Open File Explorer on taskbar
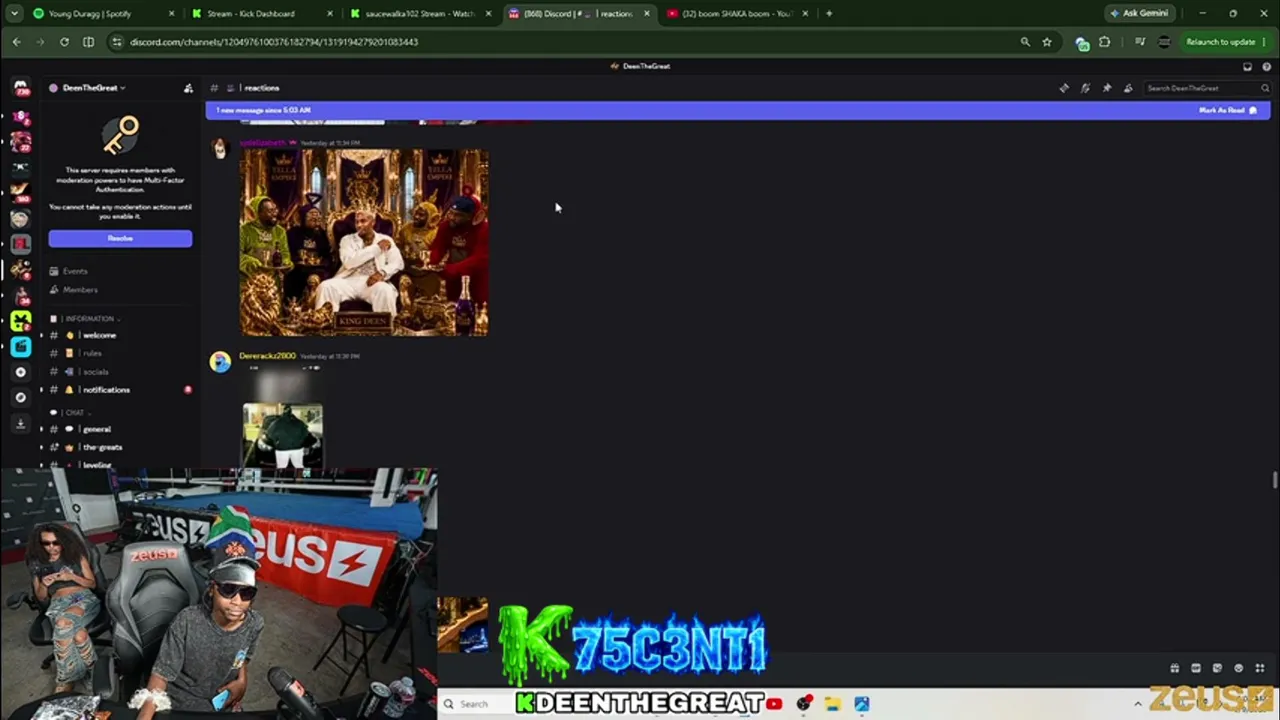Screen dimensions: 1280x720 pos(832,704)
